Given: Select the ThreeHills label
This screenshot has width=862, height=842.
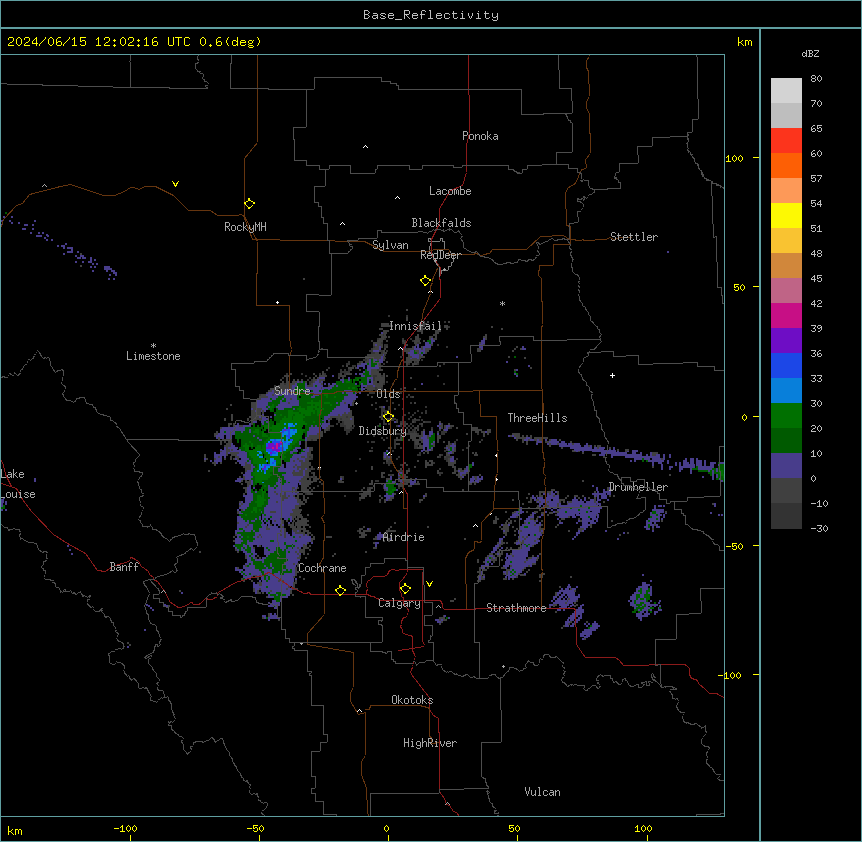Looking at the screenshot, I should coord(537,418).
